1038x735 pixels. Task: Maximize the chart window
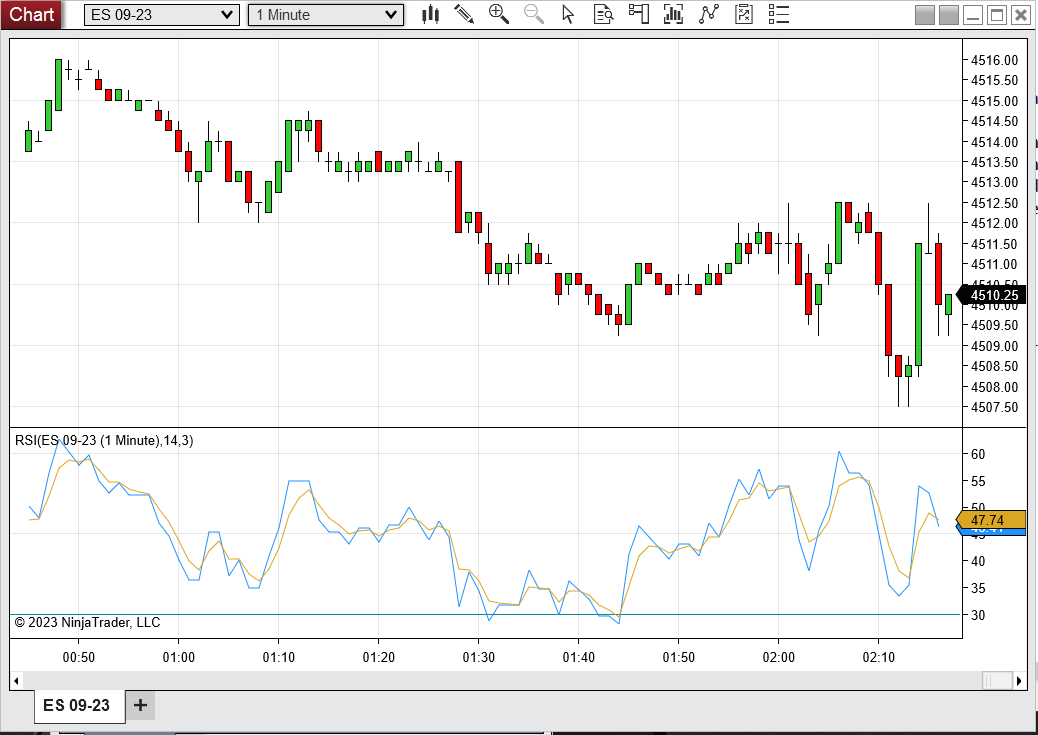click(x=996, y=15)
